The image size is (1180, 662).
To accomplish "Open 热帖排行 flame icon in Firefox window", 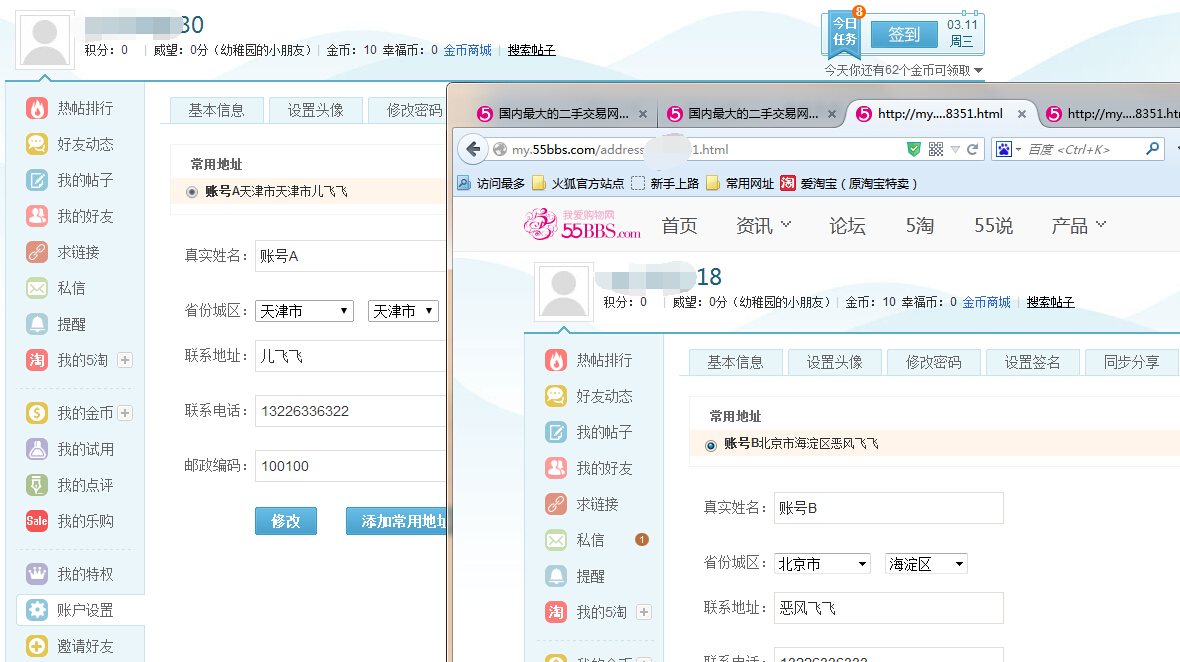I will pyautogui.click(x=555, y=360).
